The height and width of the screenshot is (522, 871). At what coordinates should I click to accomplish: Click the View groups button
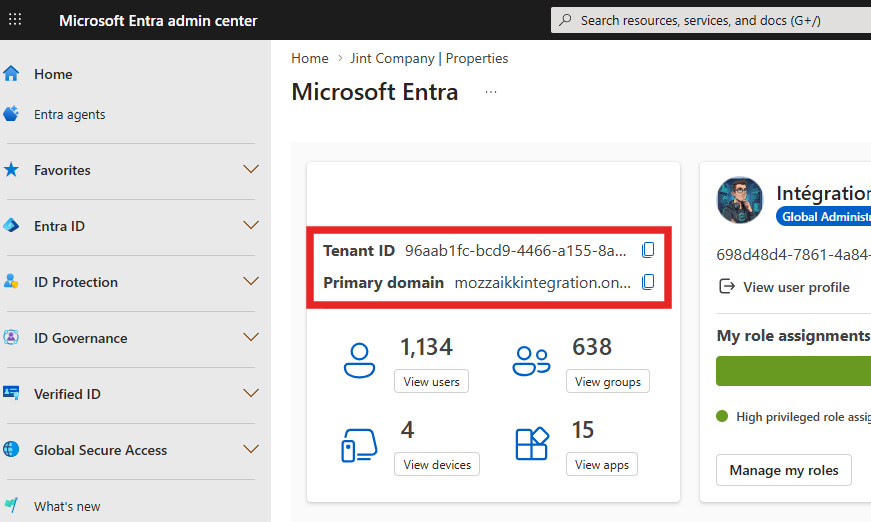pos(608,382)
